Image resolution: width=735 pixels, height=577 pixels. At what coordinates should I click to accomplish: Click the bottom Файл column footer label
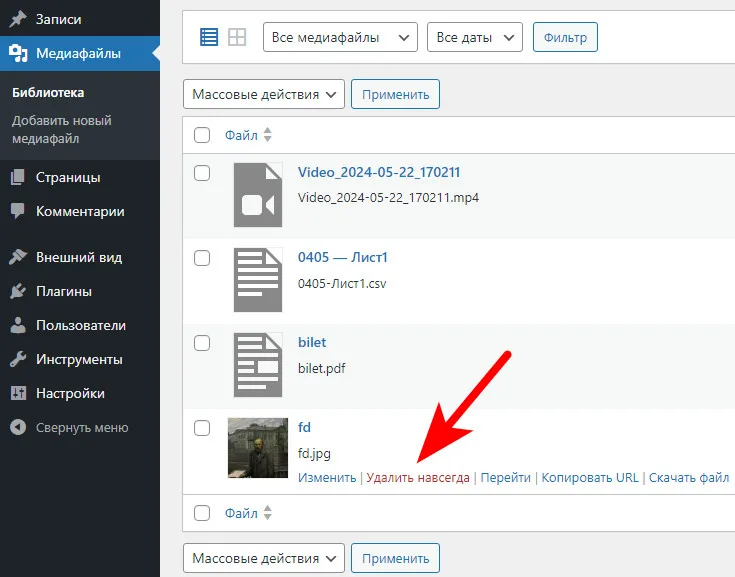click(241, 513)
